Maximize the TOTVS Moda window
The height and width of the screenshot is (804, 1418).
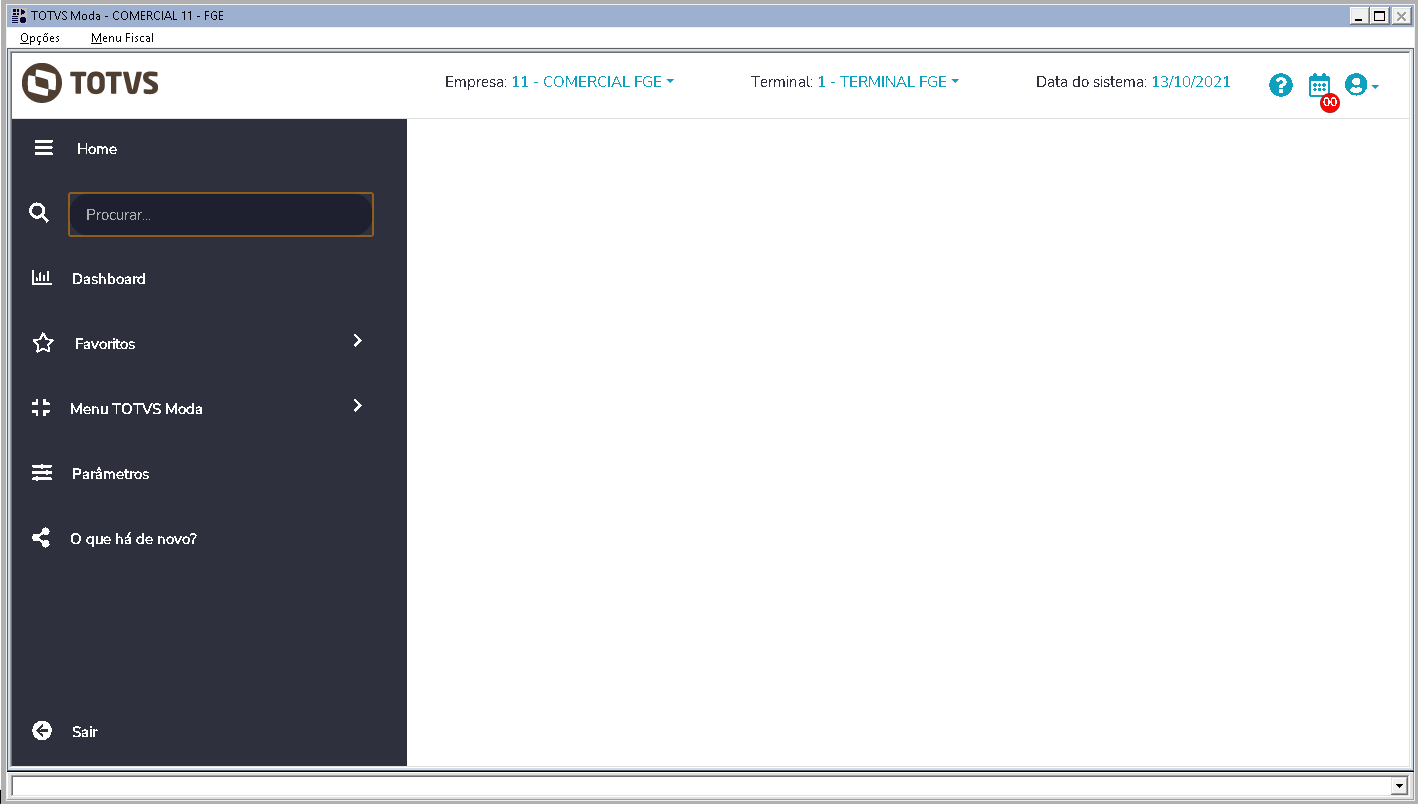click(1380, 15)
